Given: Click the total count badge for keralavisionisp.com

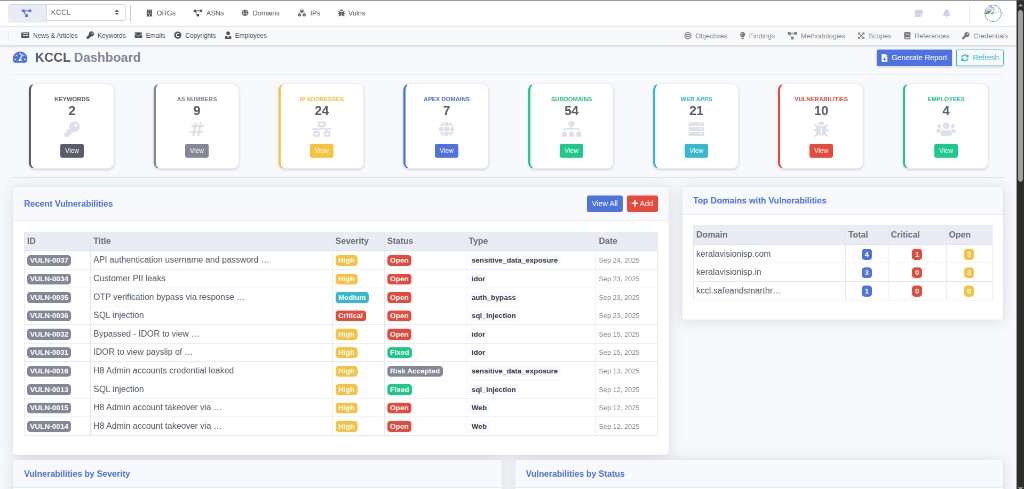Looking at the screenshot, I should [x=867, y=255].
